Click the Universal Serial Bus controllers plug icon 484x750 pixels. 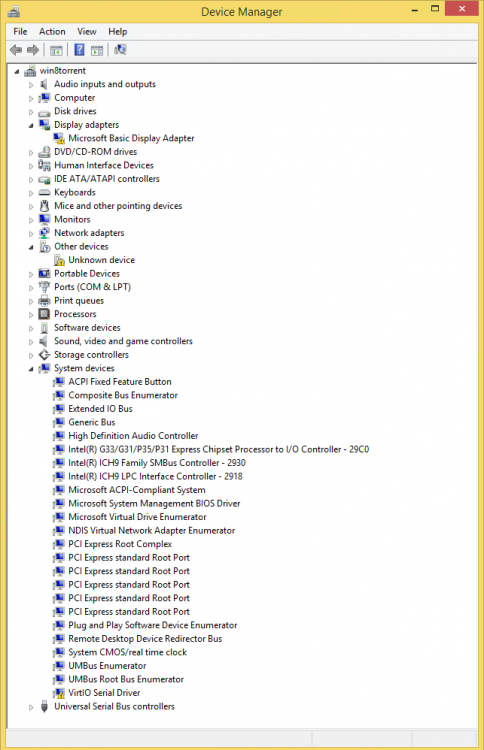[x=44, y=706]
